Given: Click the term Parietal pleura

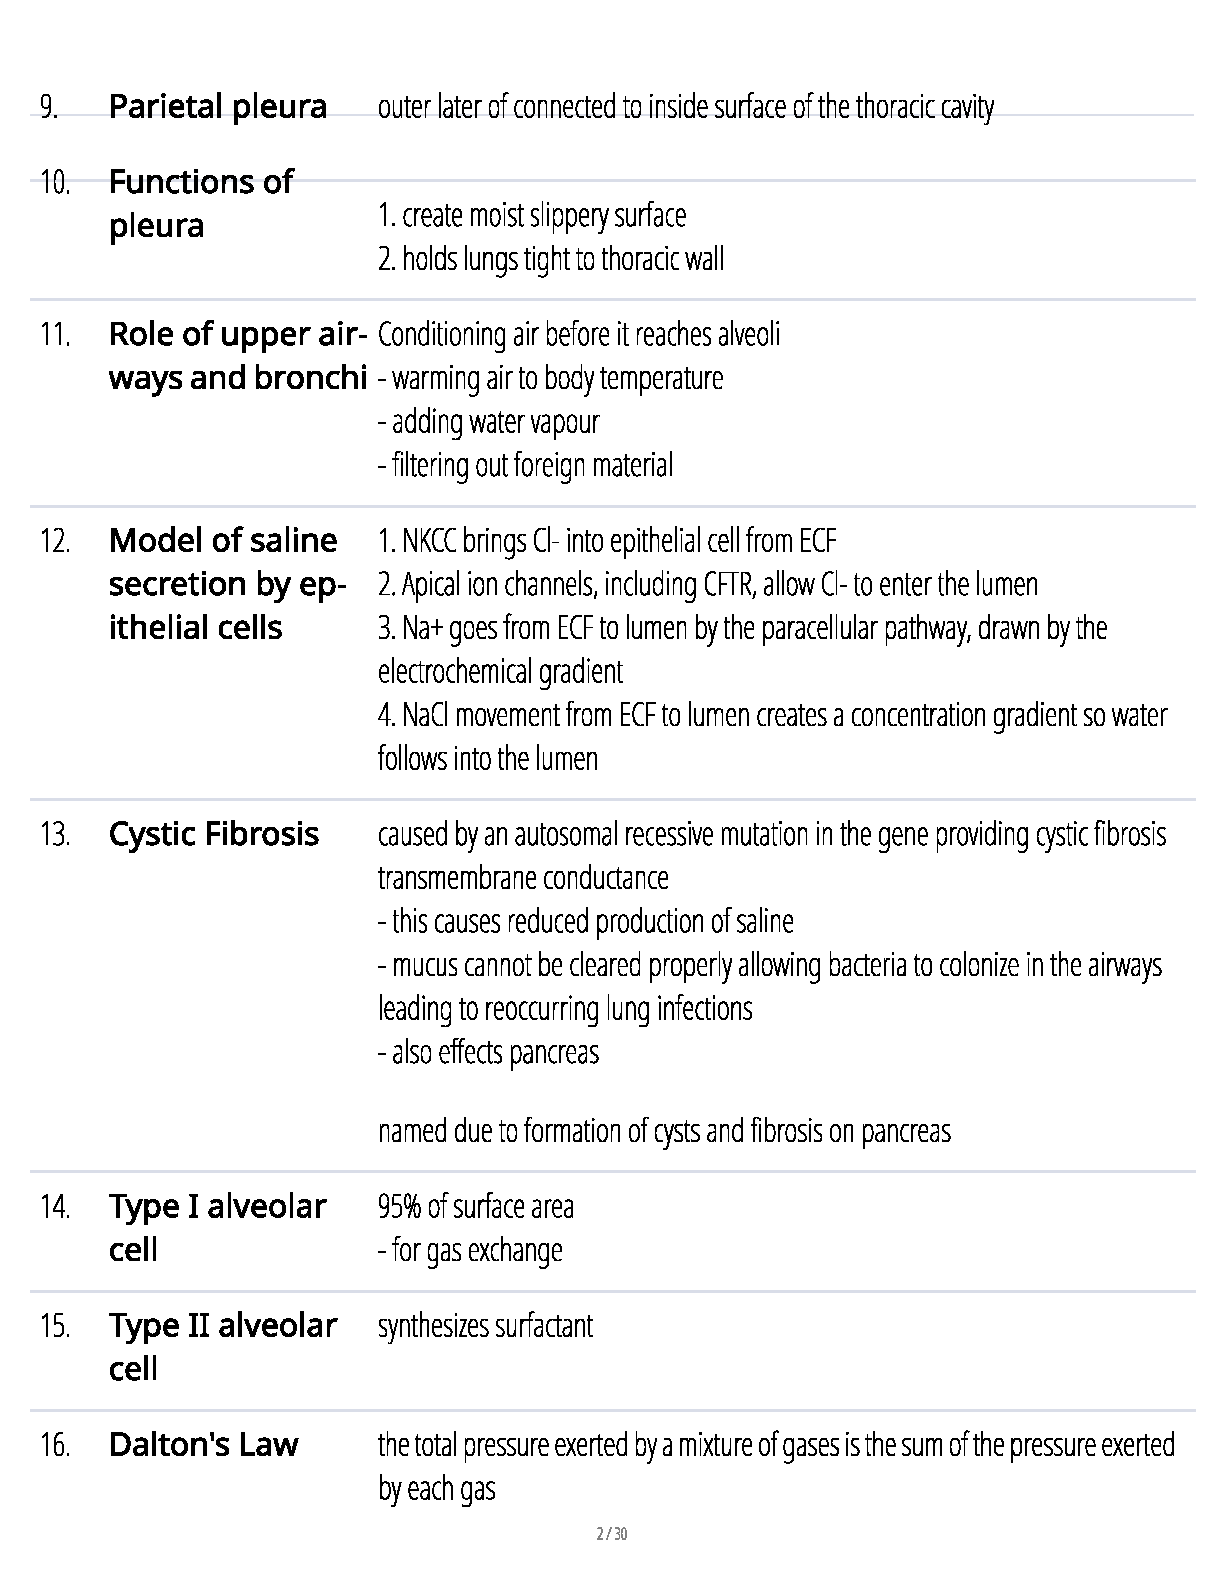Looking at the screenshot, I should point(217,106).
